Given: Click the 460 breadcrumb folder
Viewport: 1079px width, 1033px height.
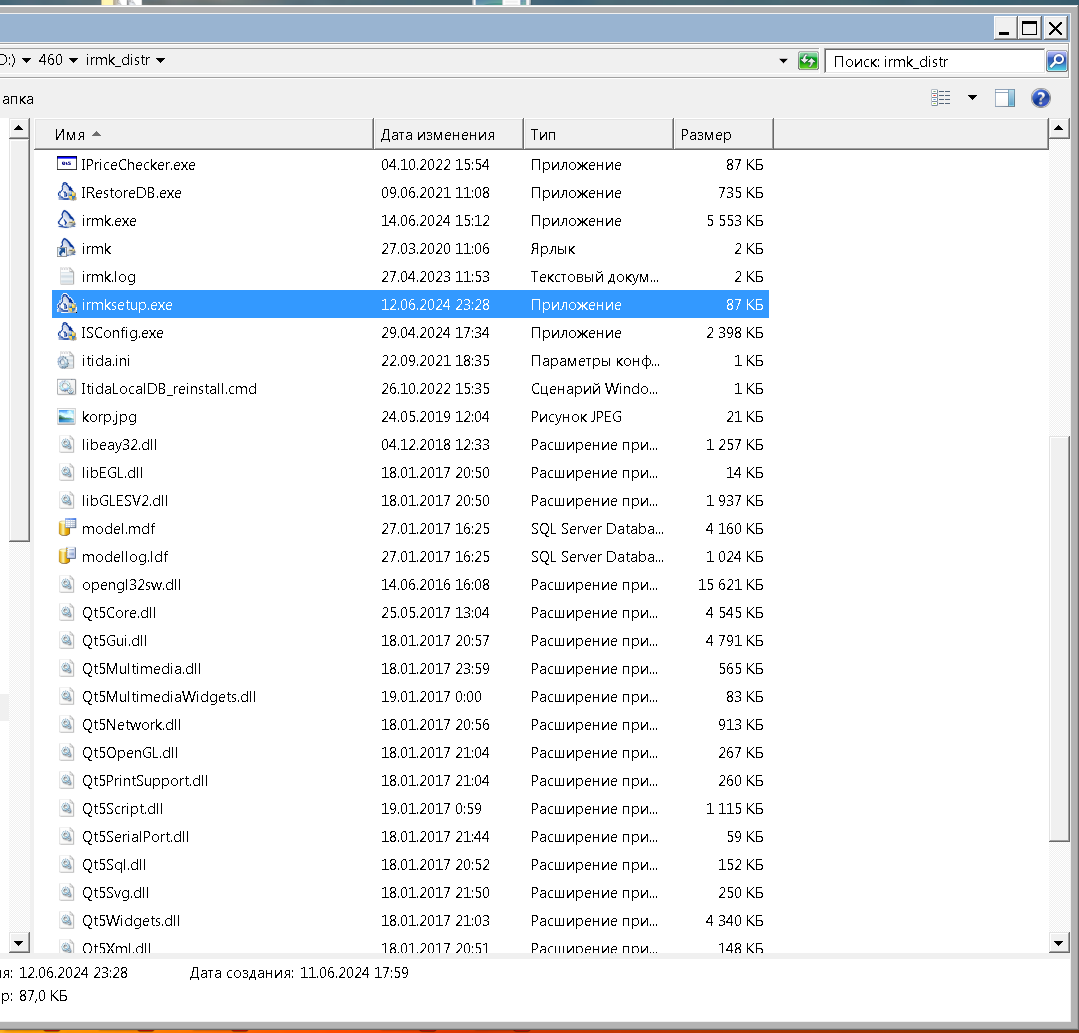Looking at the screenshot, I should pyautogui.click(x=50, y=60).
